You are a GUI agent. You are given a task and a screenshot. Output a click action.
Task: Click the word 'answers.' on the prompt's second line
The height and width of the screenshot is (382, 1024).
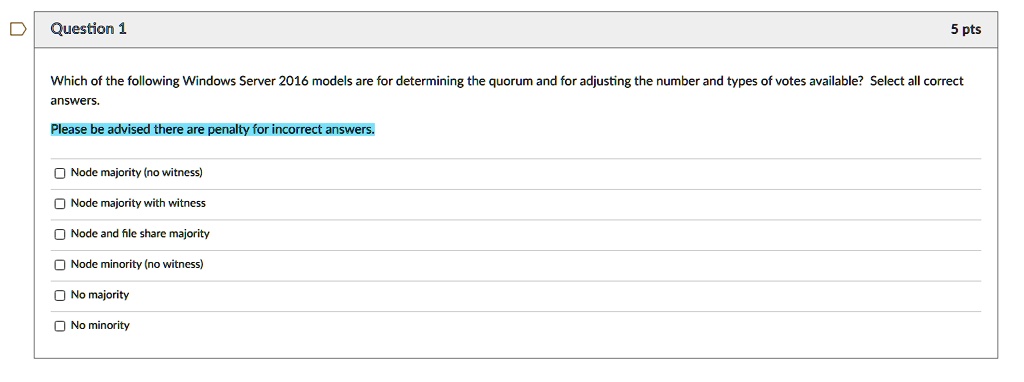[75, 102]
